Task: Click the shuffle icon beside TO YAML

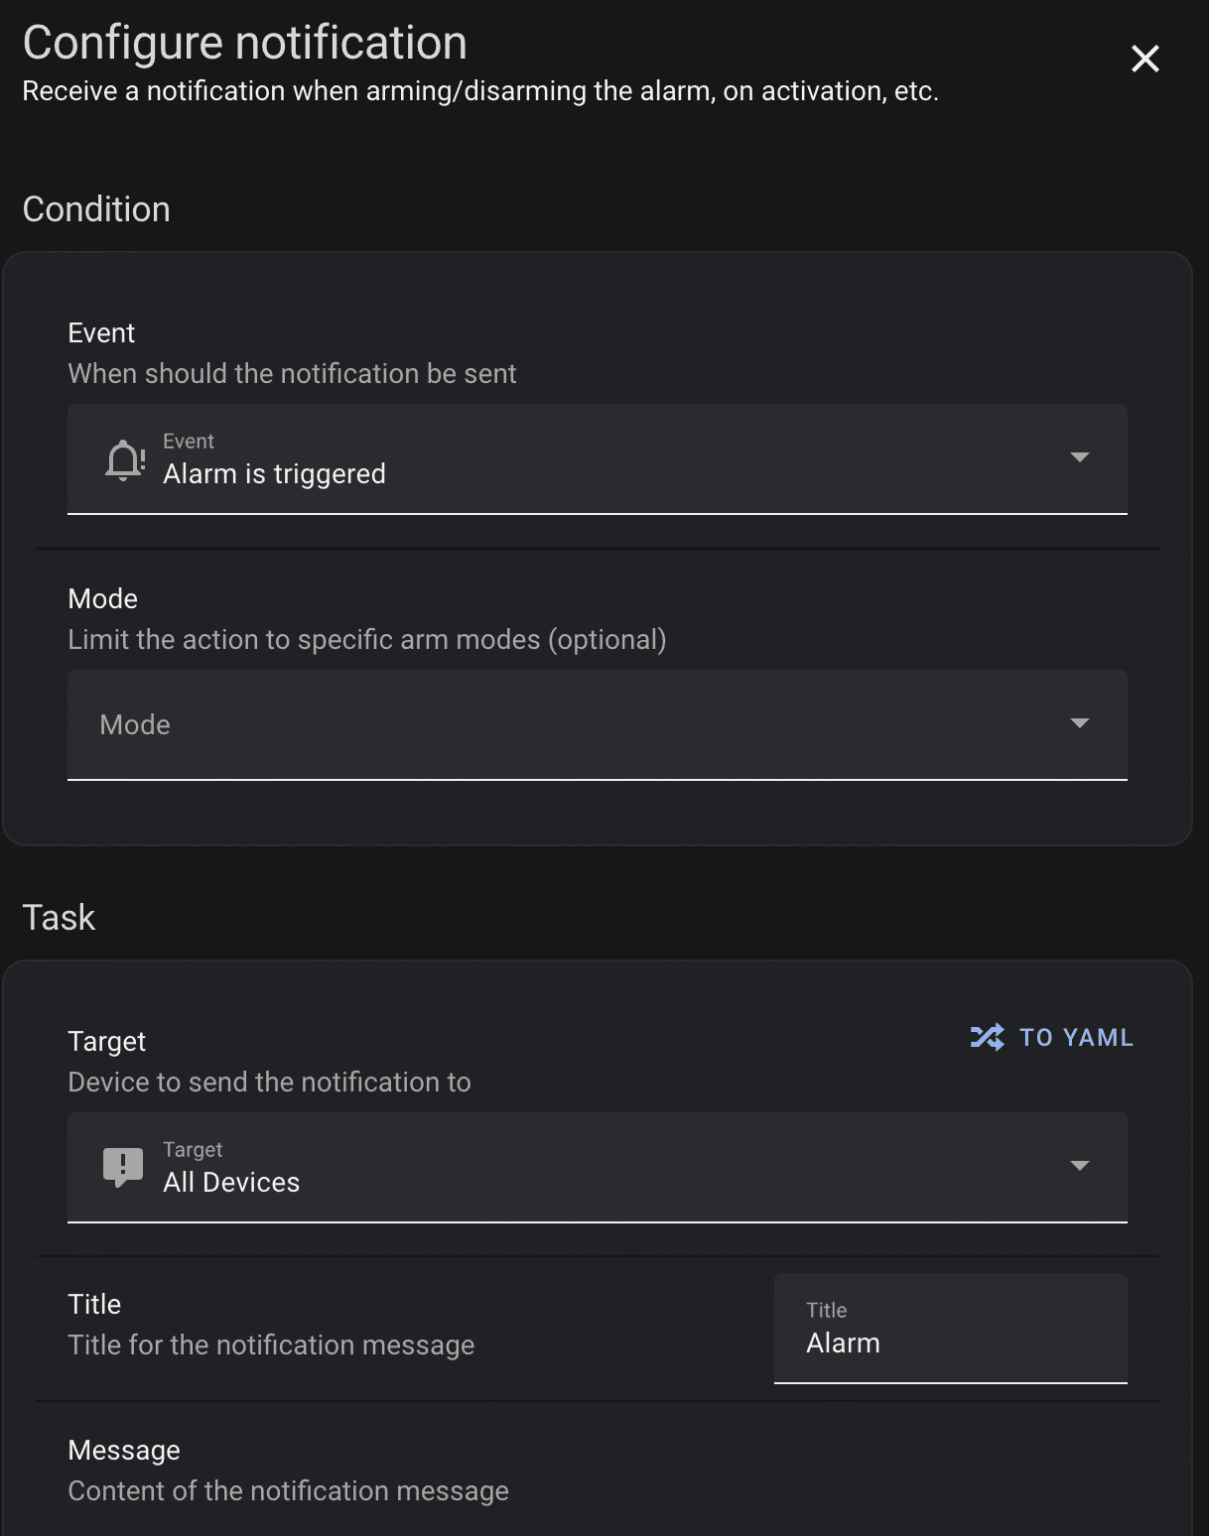Action: coord(988,1038)
